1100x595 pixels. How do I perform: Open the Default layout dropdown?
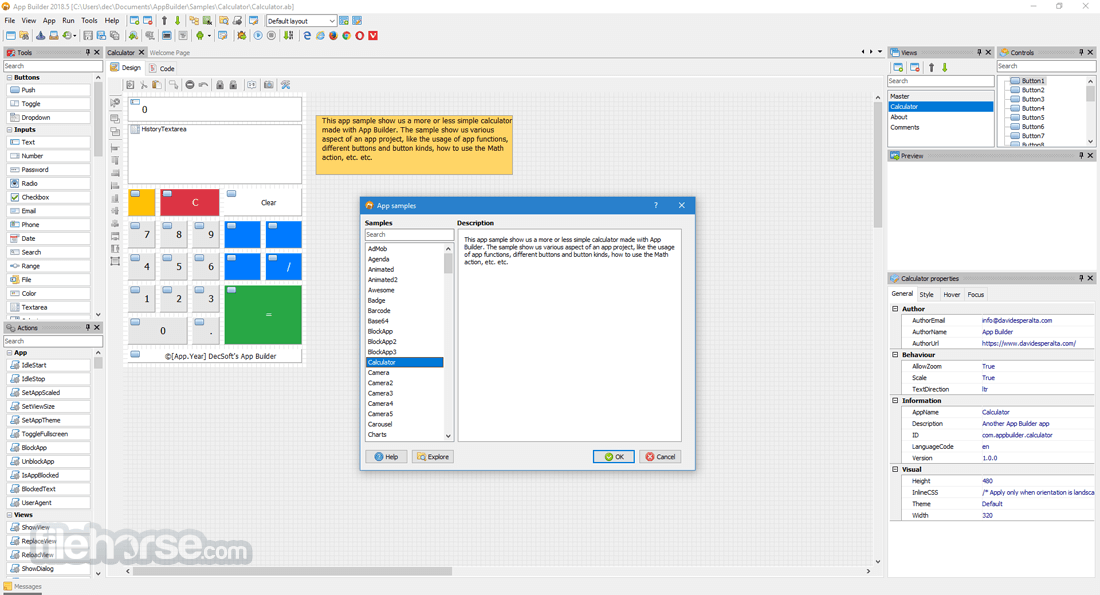[x=301, y=21]
